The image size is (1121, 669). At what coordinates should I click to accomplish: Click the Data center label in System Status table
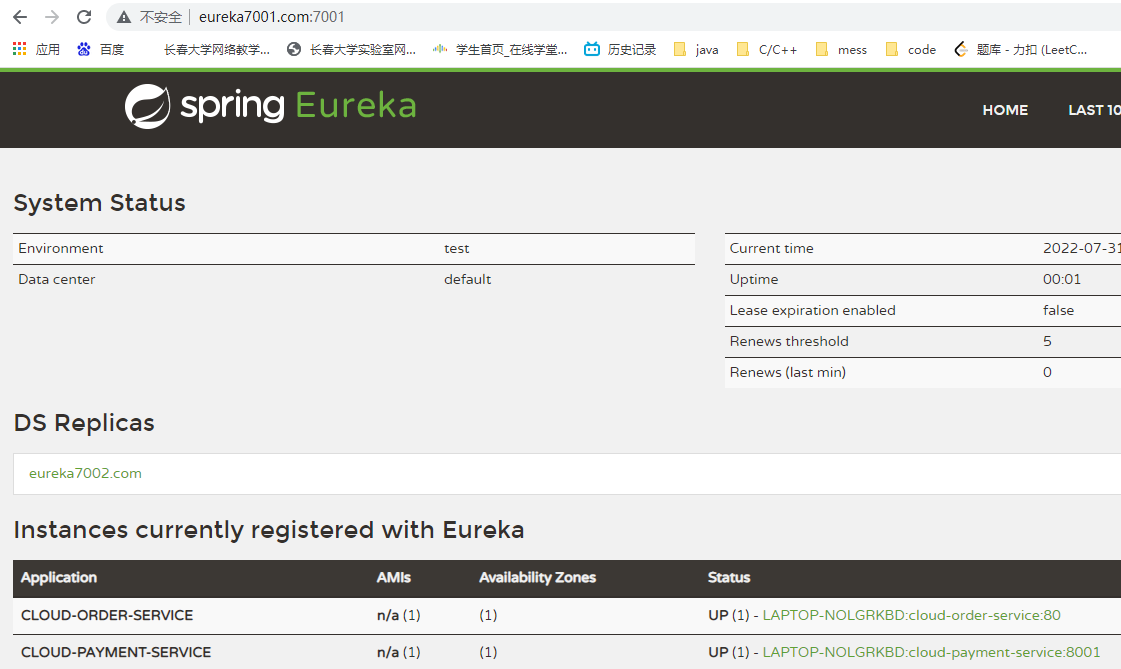point(56,279)
